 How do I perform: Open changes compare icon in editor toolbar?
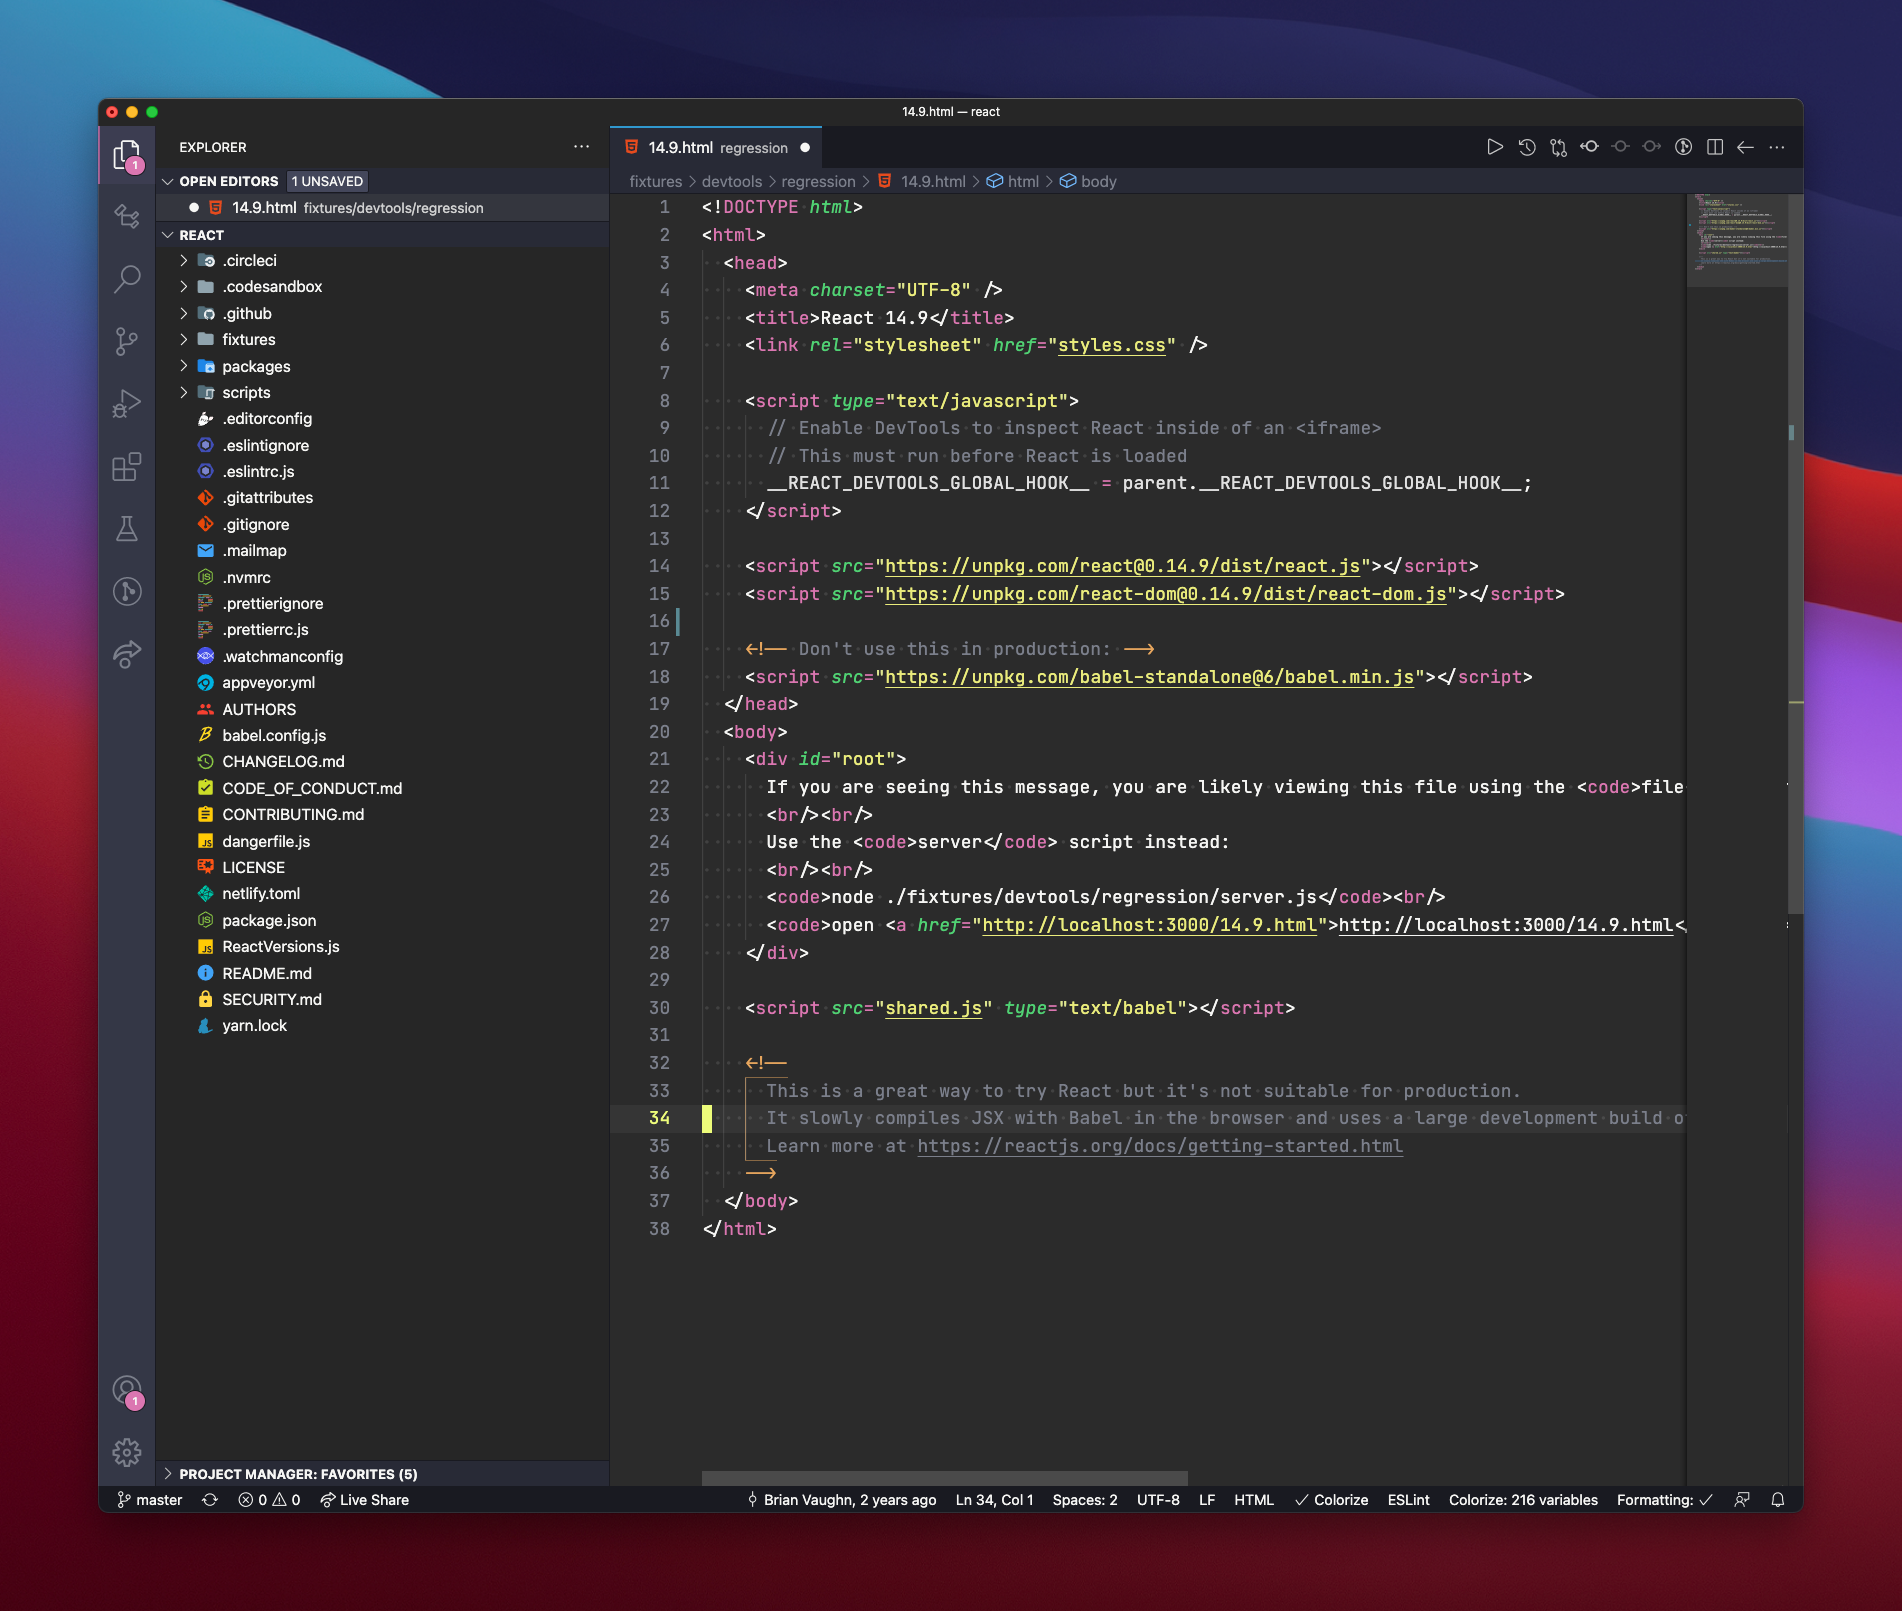click(x=1558, y=147)
